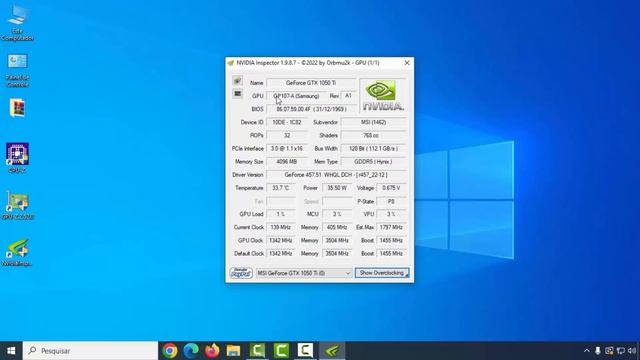This screenshot has height=360, width=640.
Task: Open File Explorer from the taskbar
Action: (233, 351)
